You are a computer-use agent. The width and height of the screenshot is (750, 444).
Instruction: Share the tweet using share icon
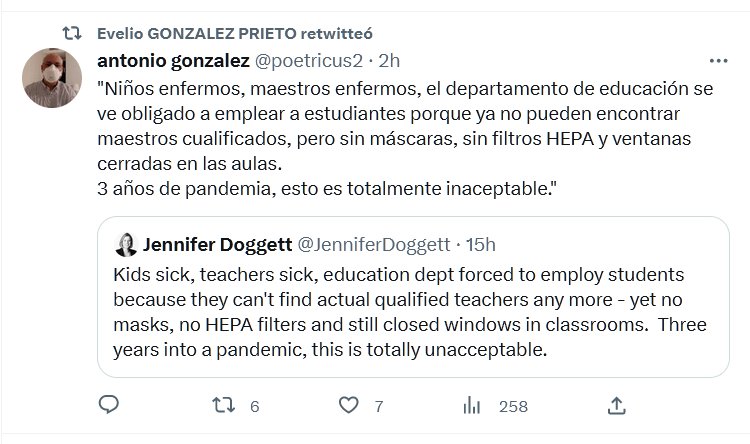617,406
